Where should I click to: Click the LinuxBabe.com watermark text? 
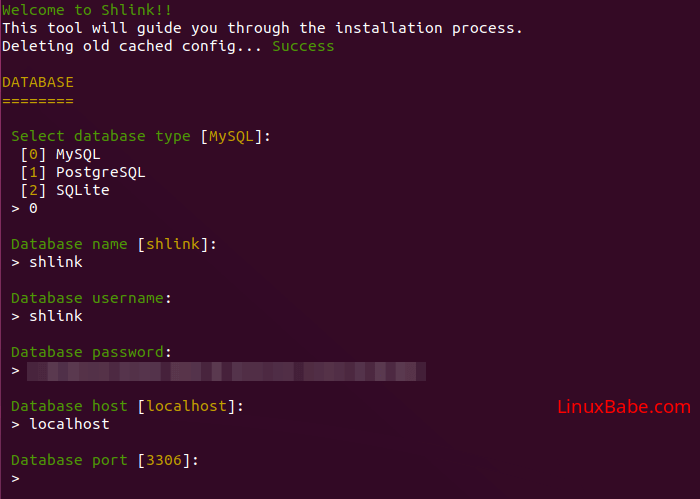click(x=622, y=407)
